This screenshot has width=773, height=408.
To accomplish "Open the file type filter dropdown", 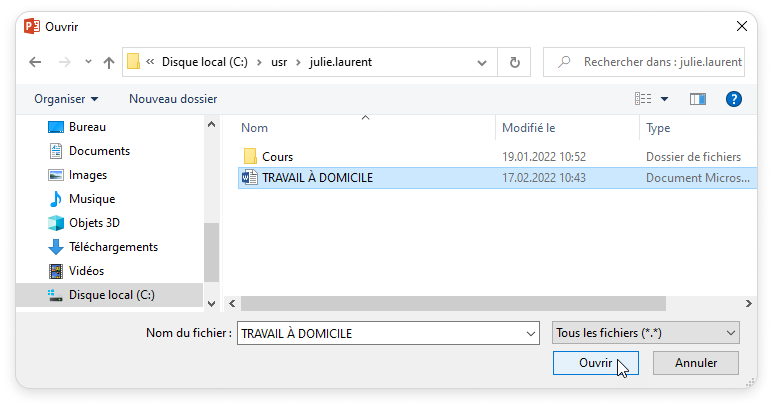I will pos(645,333).
